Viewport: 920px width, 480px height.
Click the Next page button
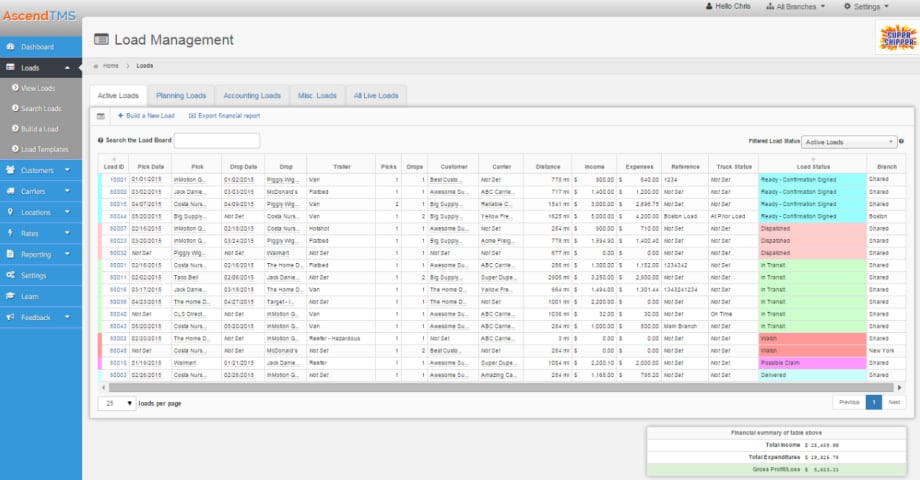(894, 403)
